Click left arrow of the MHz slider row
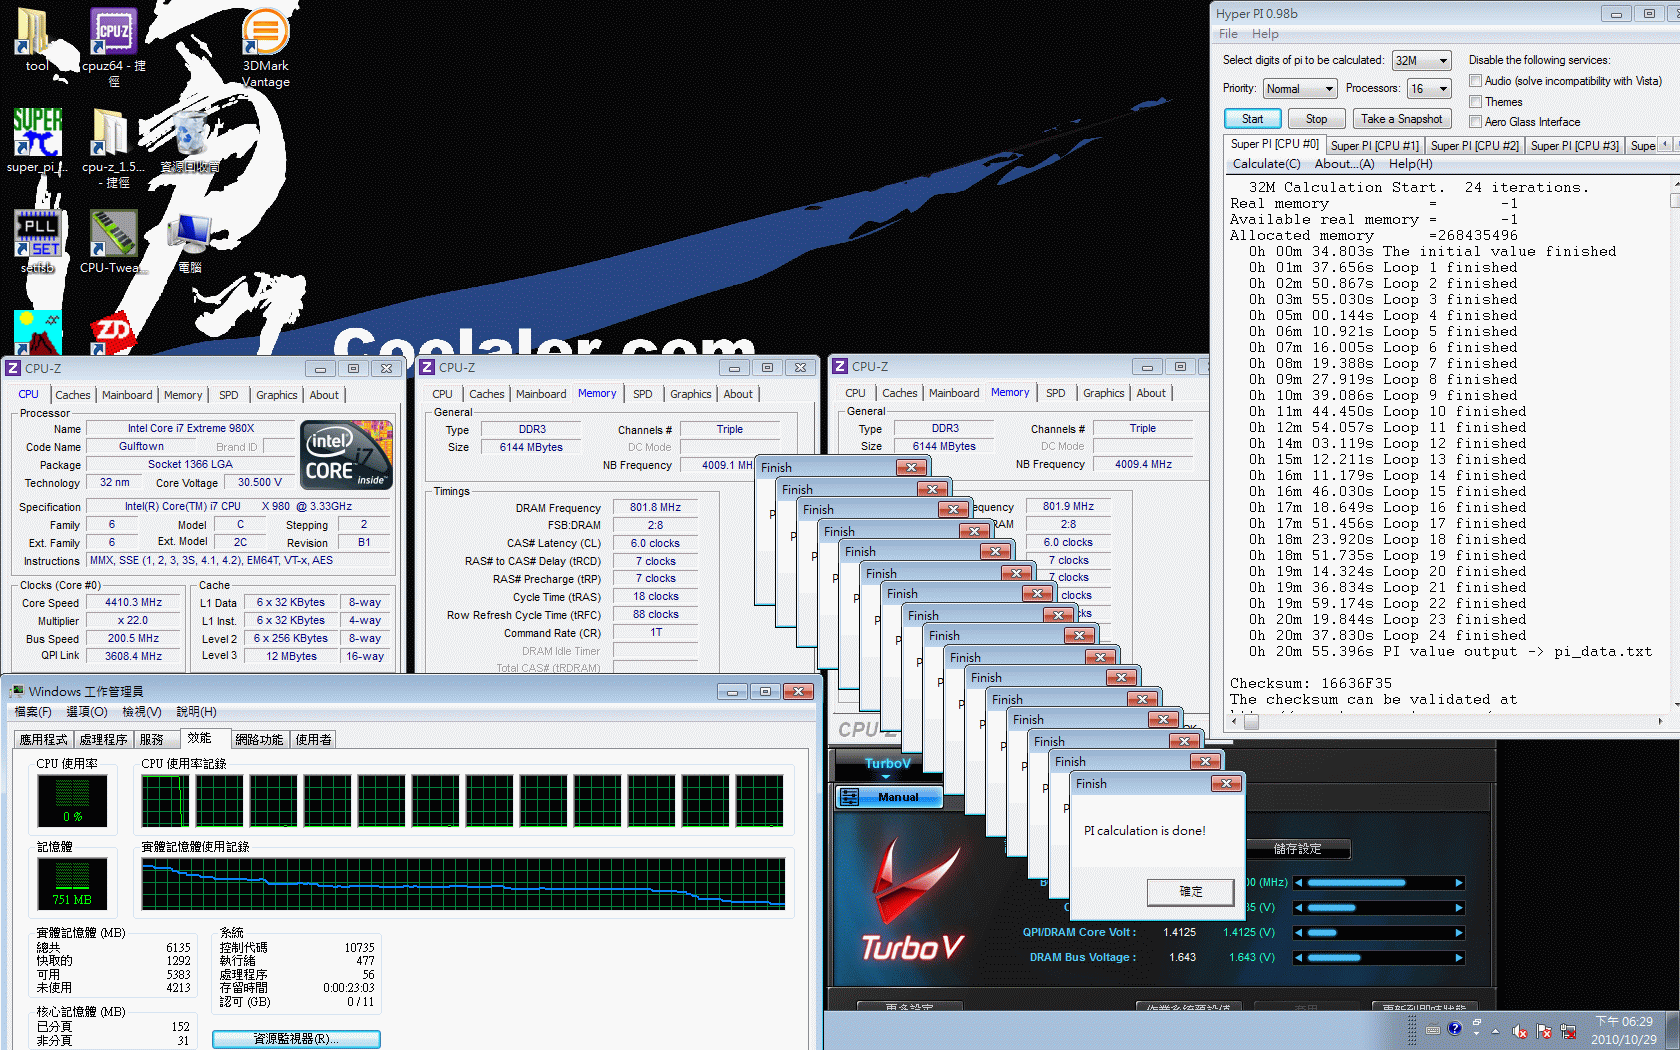The image size is (1680, 1050). tap(1298, 883)
